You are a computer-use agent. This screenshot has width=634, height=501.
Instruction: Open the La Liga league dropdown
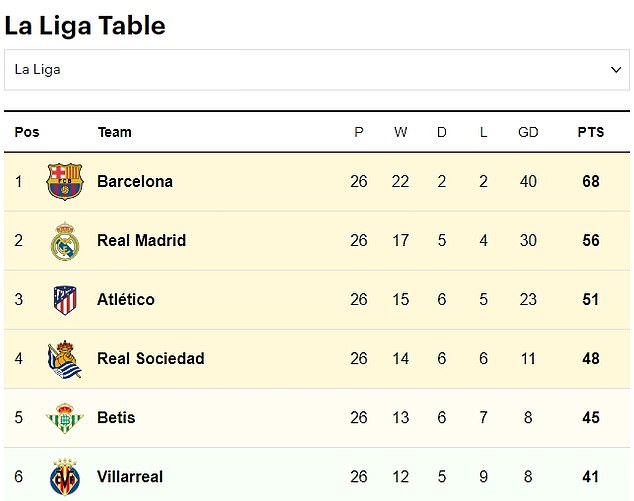coord(317,70)
